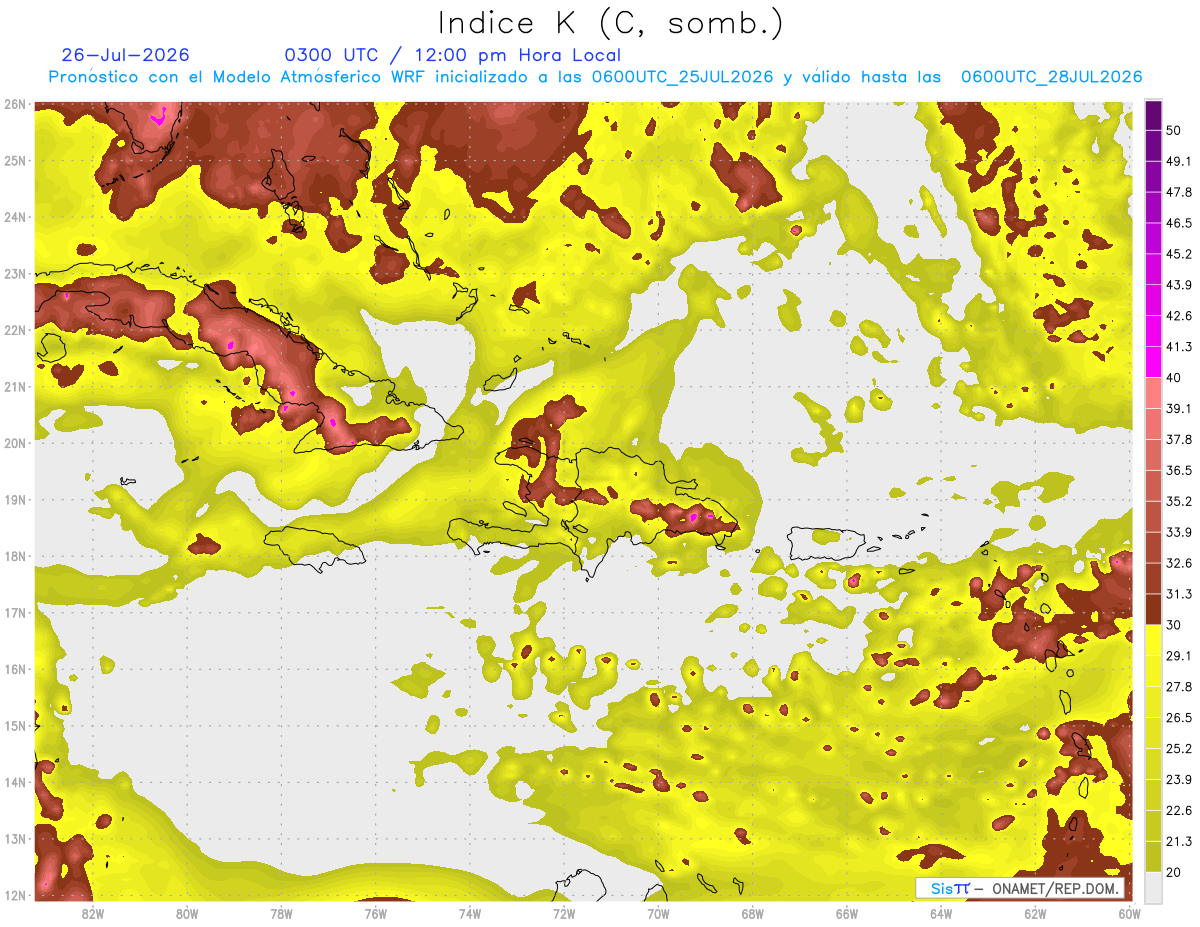
Task: Click the latitude label '22N'
Action: tap(15, 330)
